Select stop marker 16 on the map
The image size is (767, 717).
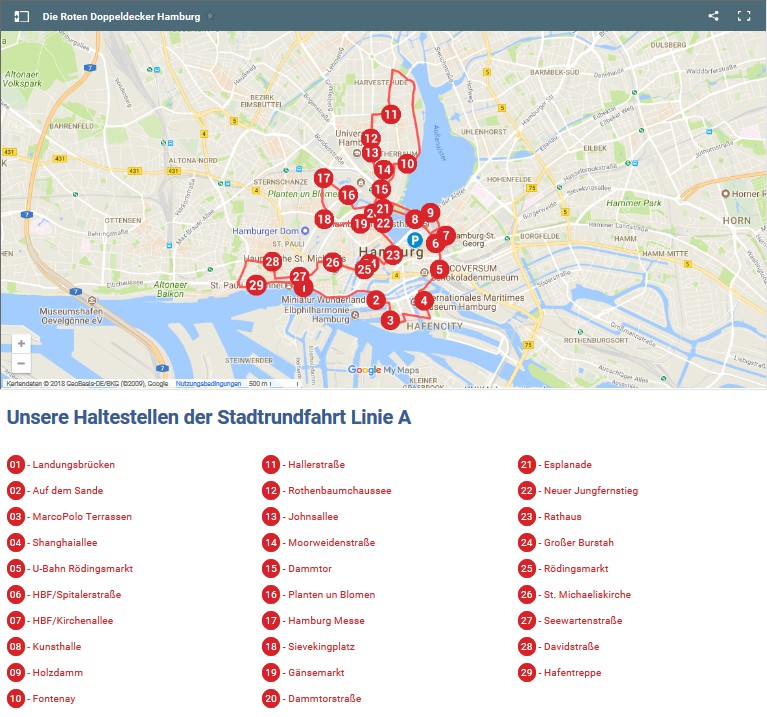click(x=348, y=195)
